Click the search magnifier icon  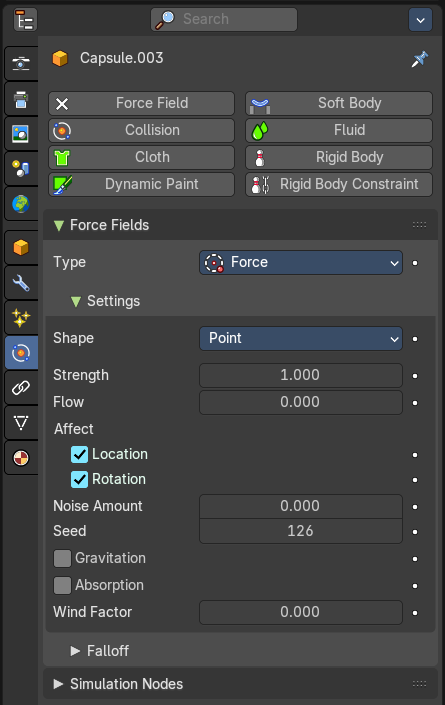tap(165, 20)
